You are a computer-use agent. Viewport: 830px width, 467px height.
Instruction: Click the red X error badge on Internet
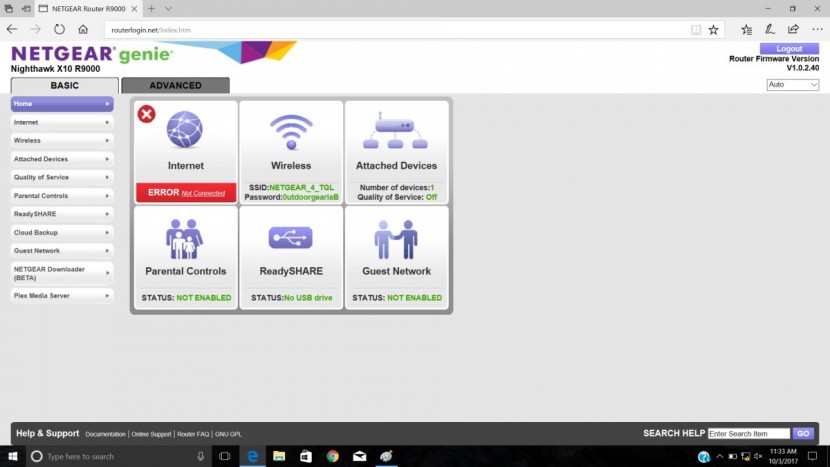[x=147, y=114]
